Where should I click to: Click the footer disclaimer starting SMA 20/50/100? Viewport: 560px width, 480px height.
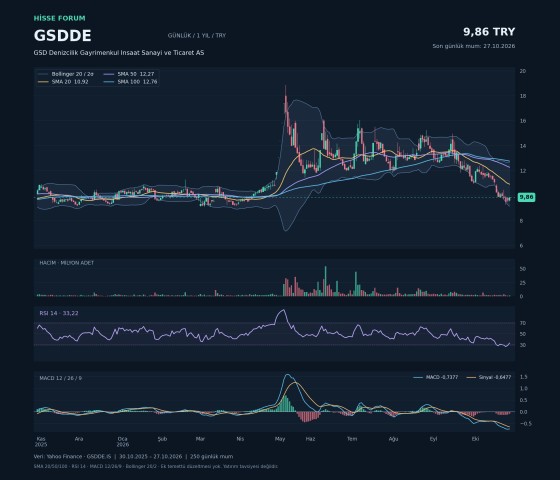(156, 466)
